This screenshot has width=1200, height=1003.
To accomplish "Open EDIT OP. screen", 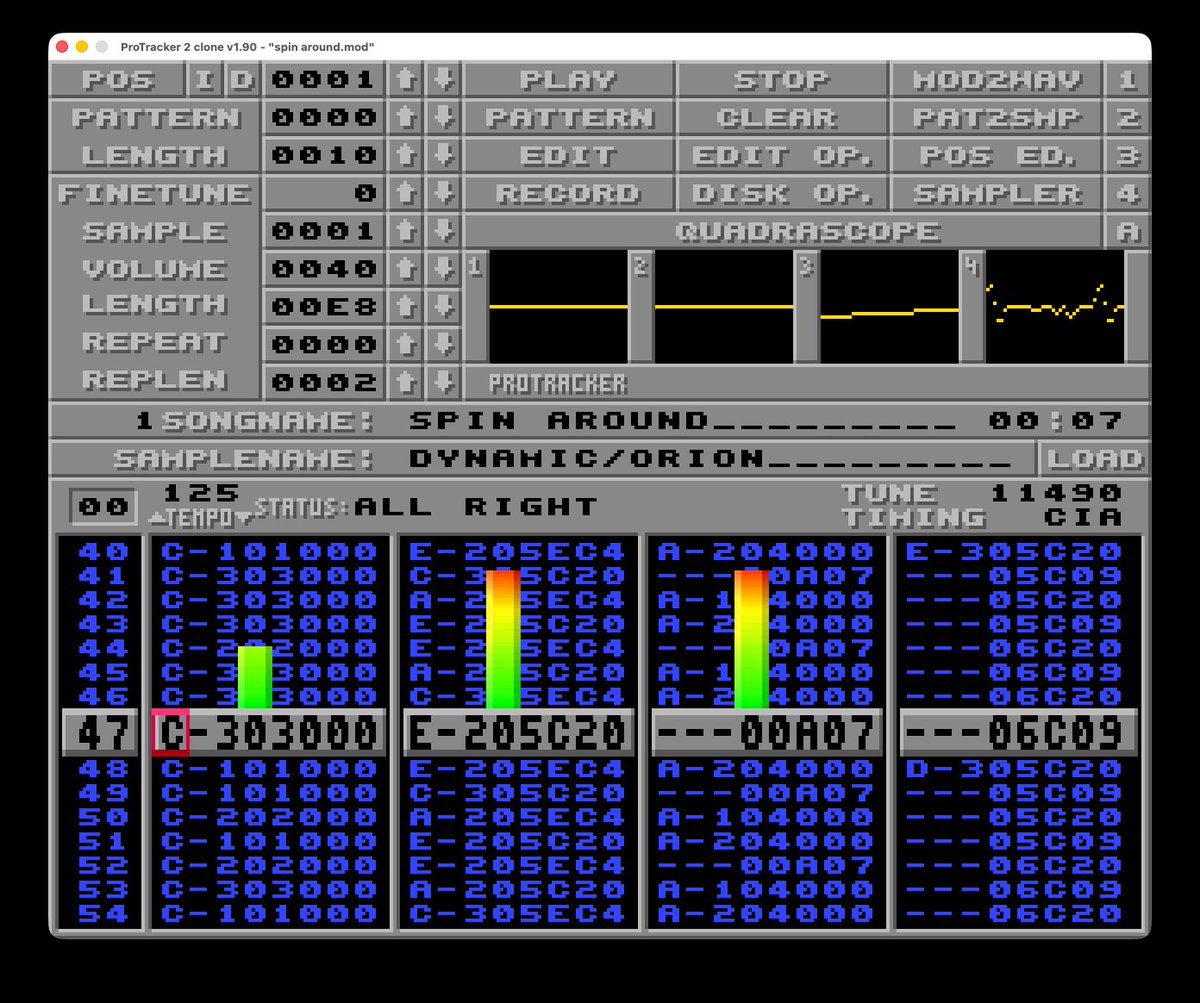I will coord(782,156).
